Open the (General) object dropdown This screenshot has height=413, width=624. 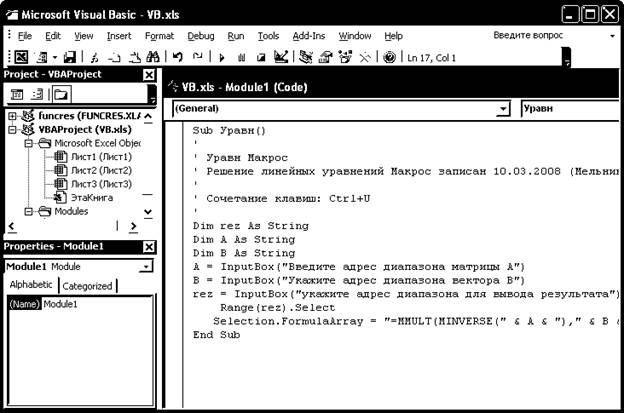[x=503, y=109]
